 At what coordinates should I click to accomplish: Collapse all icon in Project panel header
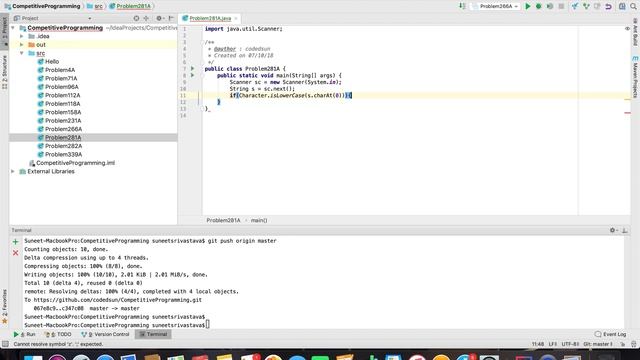(x=146, y=18)
